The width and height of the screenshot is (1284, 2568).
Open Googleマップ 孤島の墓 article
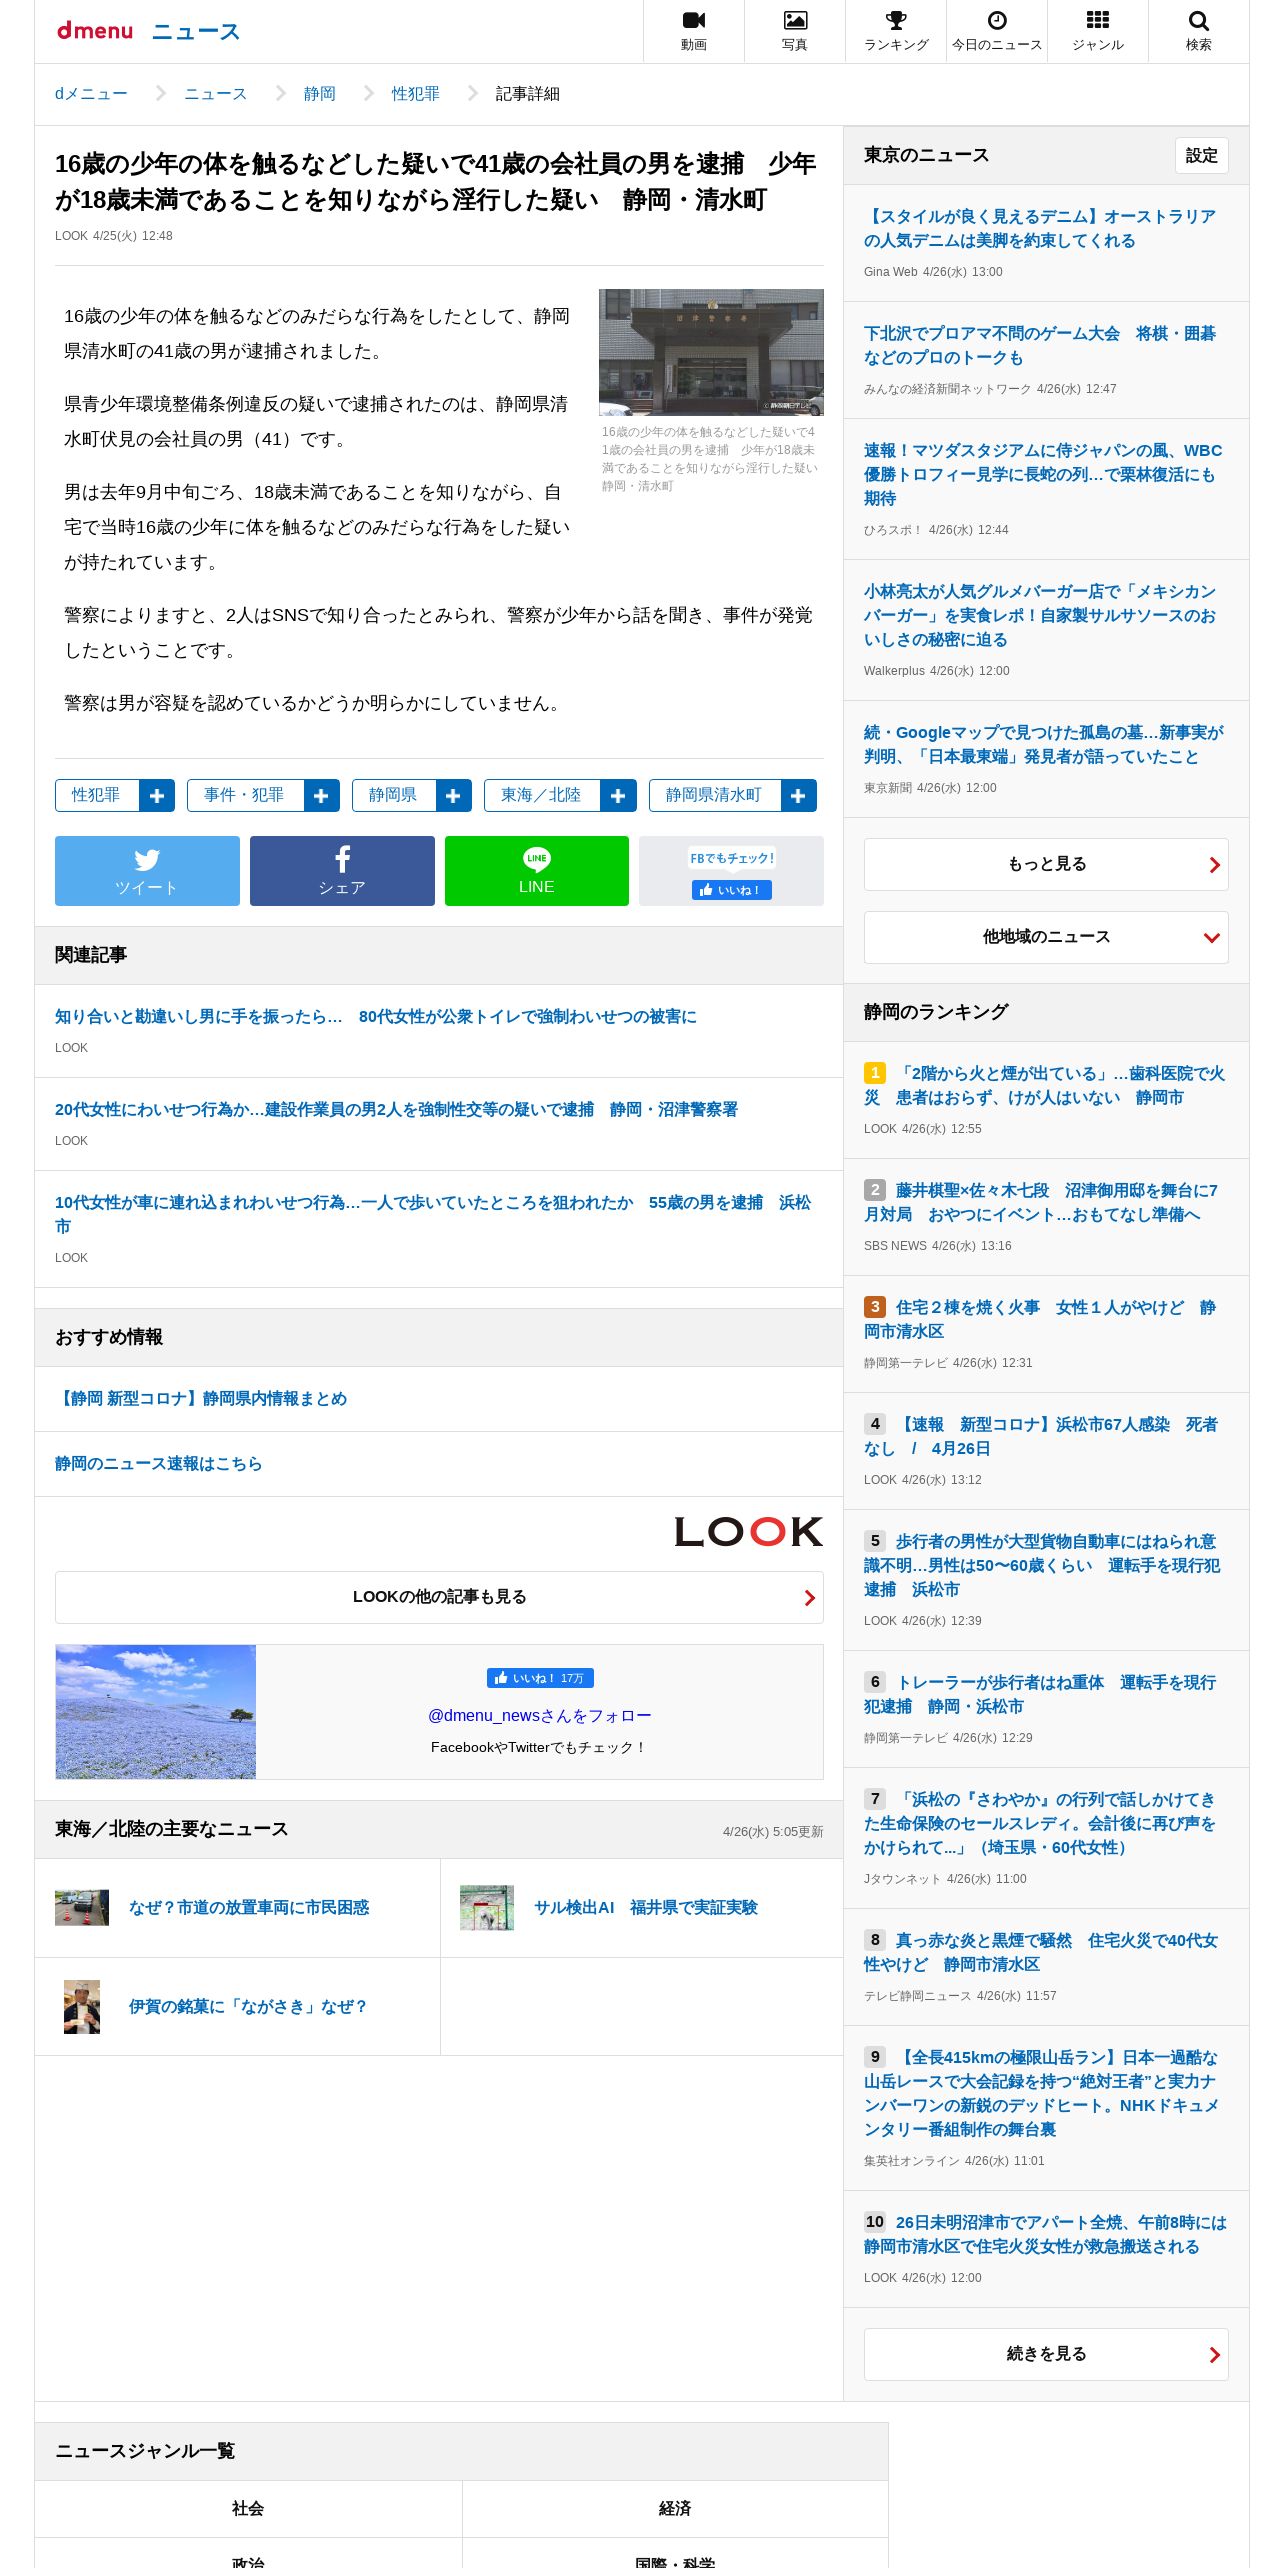click(x=1044, y=745)
